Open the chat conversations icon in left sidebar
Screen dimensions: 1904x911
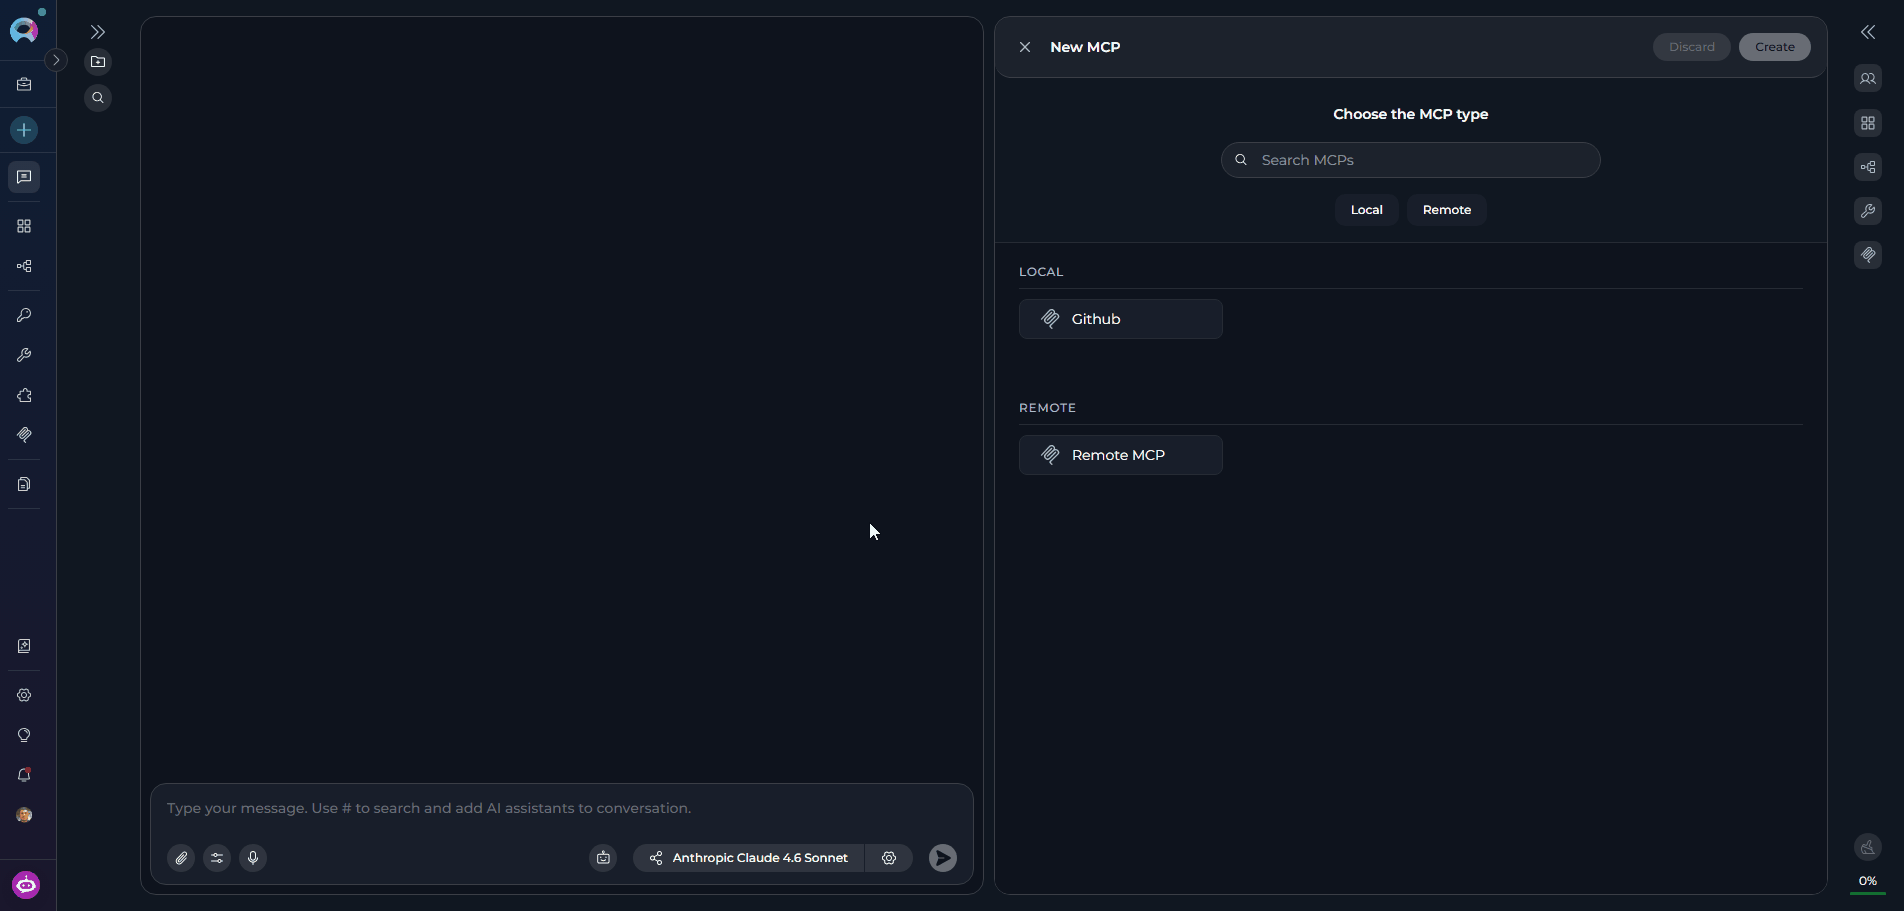pyautogui.click(x=24, y=177)
